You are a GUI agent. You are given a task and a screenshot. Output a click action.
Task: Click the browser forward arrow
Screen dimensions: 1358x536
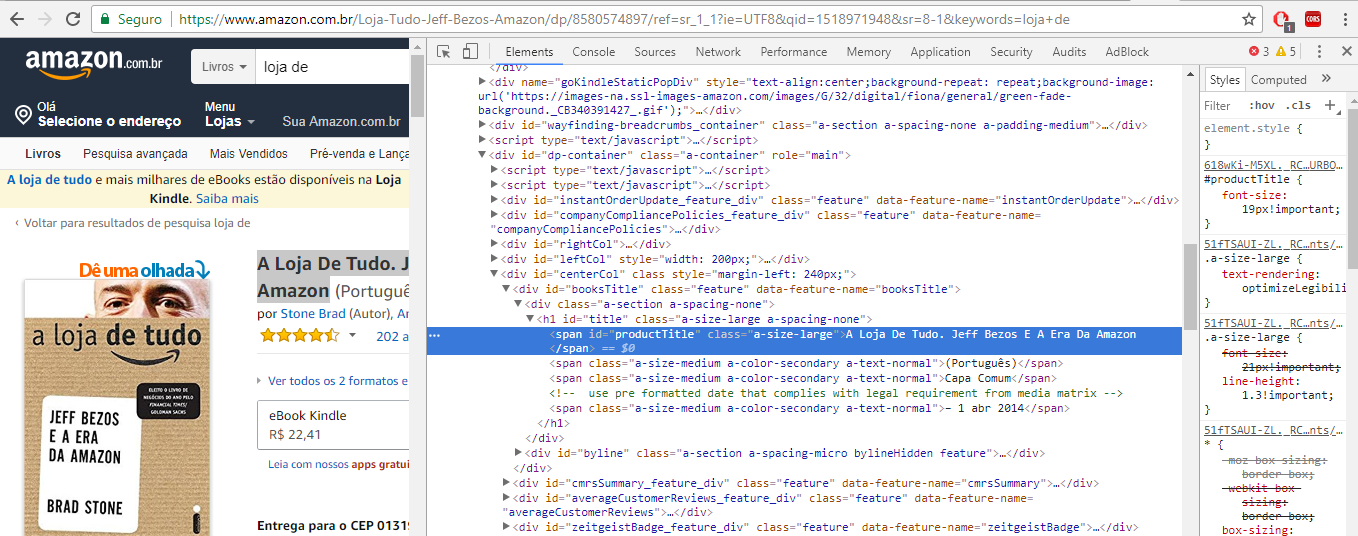click(x=46, y=19)
